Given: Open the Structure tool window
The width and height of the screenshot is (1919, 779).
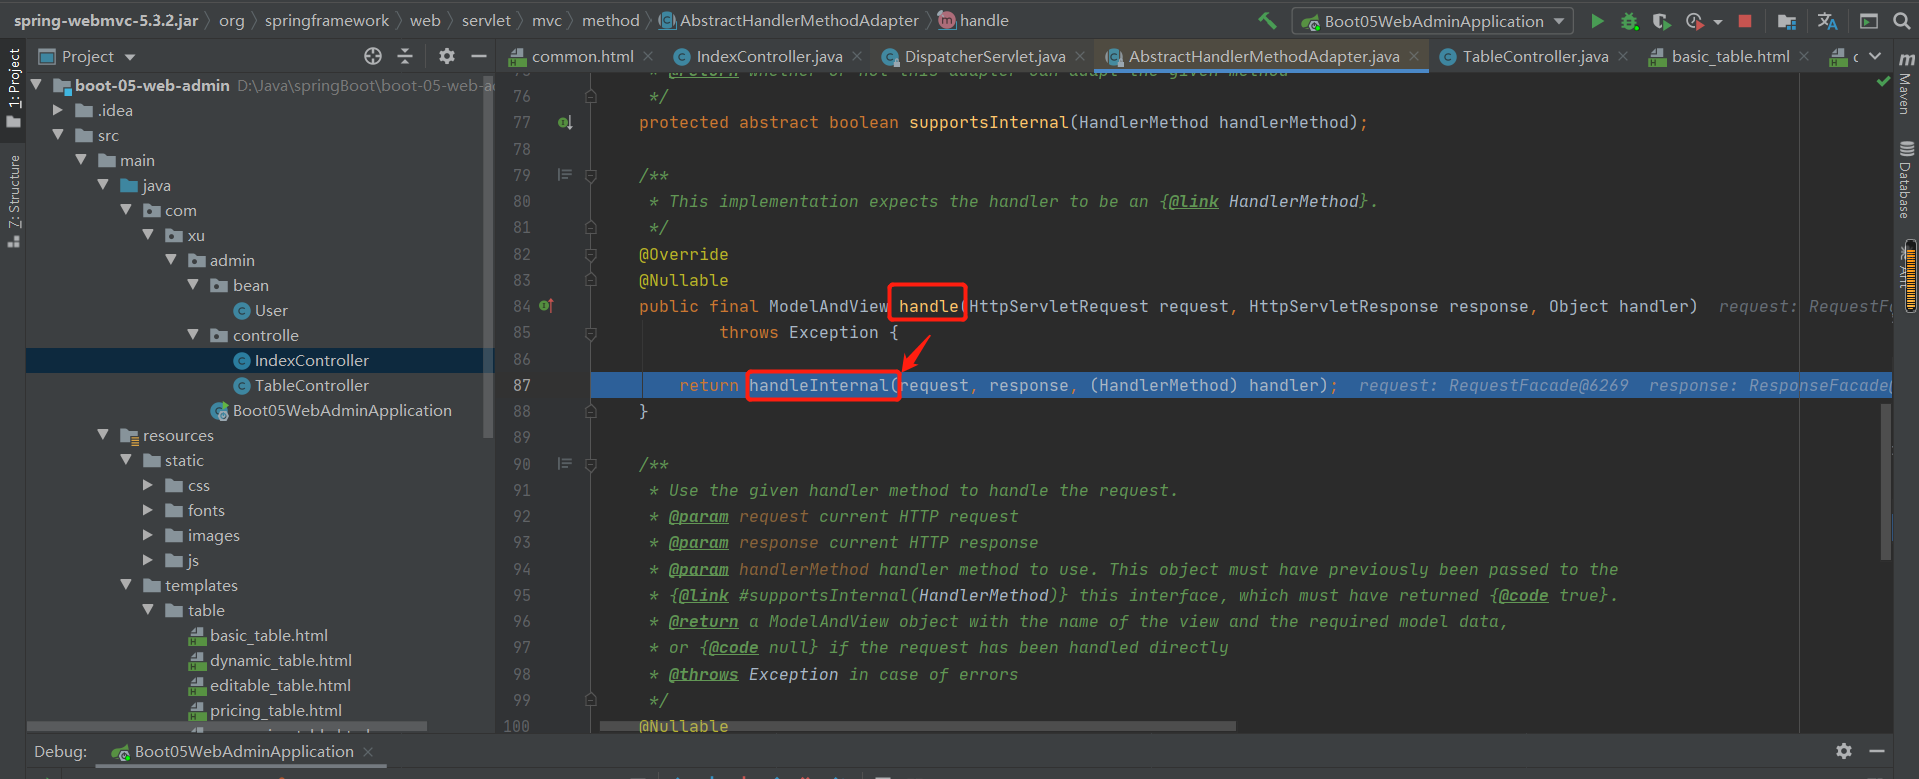Looking at the screenshot, I should point(13,201).
